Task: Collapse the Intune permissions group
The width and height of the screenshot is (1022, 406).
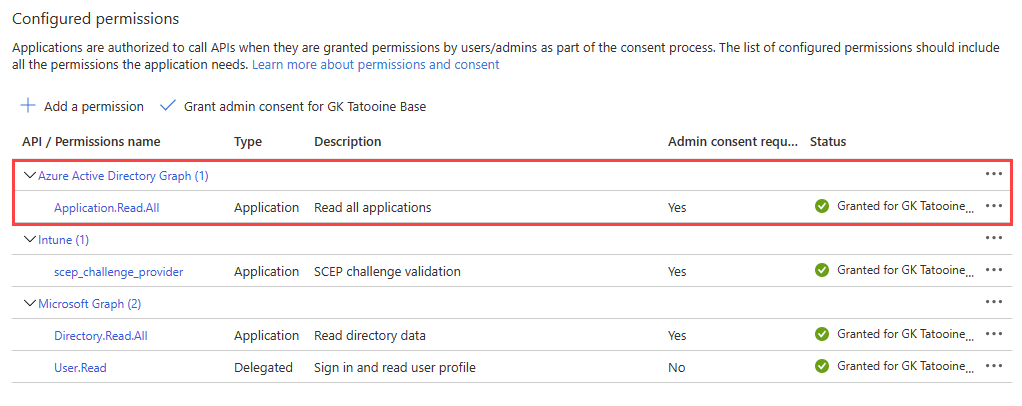Action: pos(29,239)
